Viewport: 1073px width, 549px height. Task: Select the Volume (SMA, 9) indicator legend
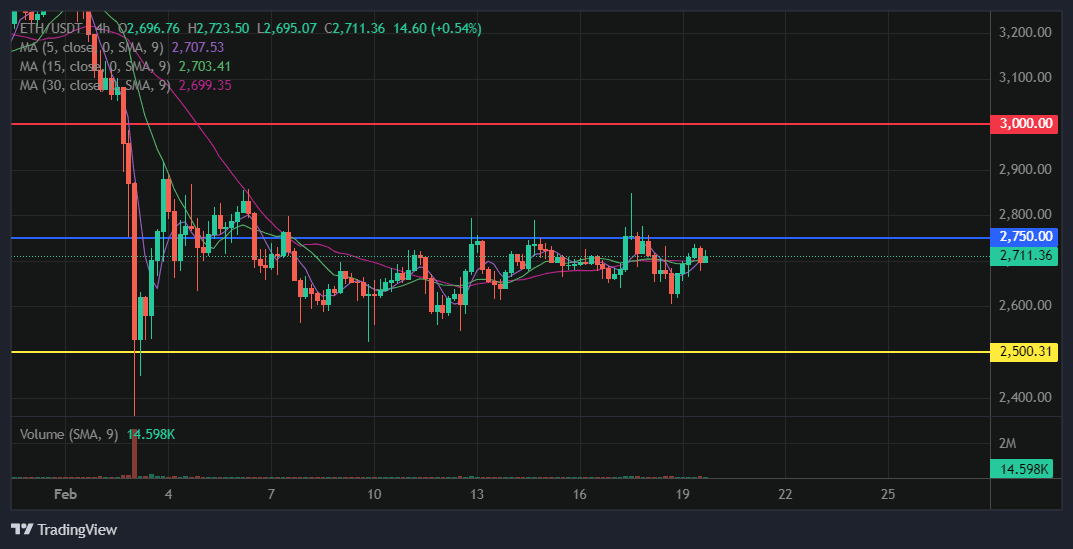(x=69, y=434)
